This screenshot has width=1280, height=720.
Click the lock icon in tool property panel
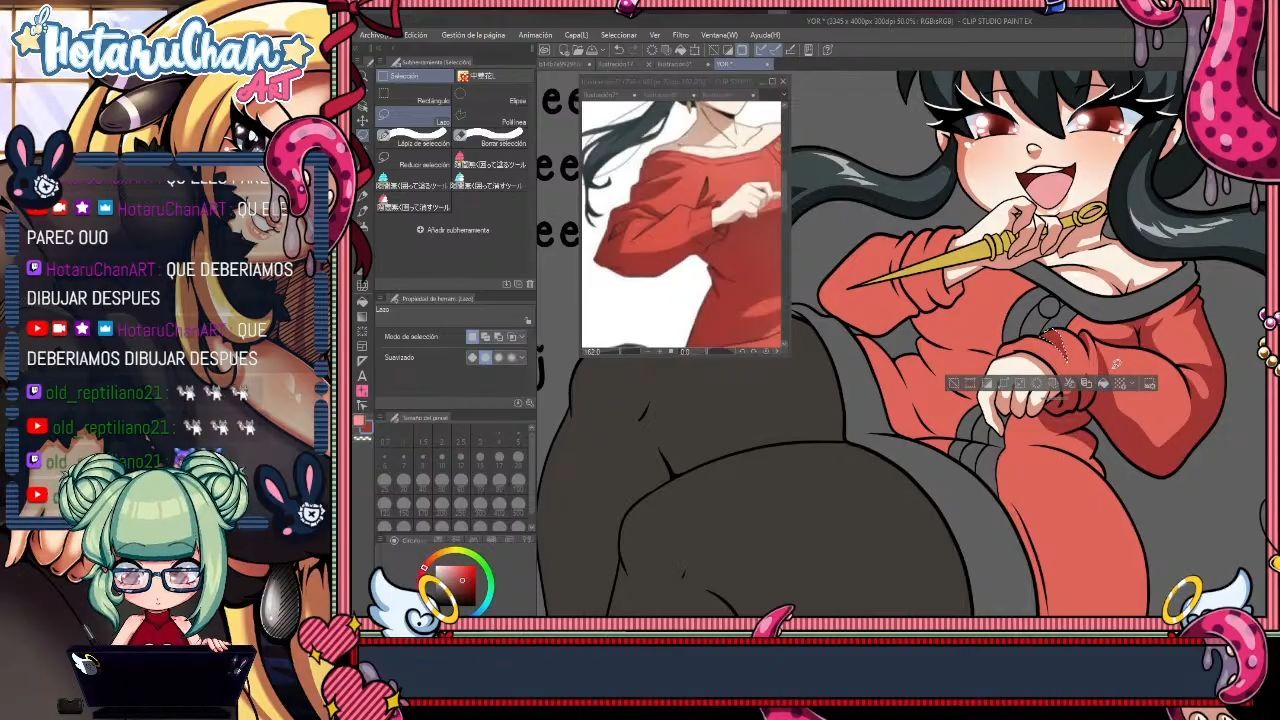pyautogui.click(x=528, y=321)
